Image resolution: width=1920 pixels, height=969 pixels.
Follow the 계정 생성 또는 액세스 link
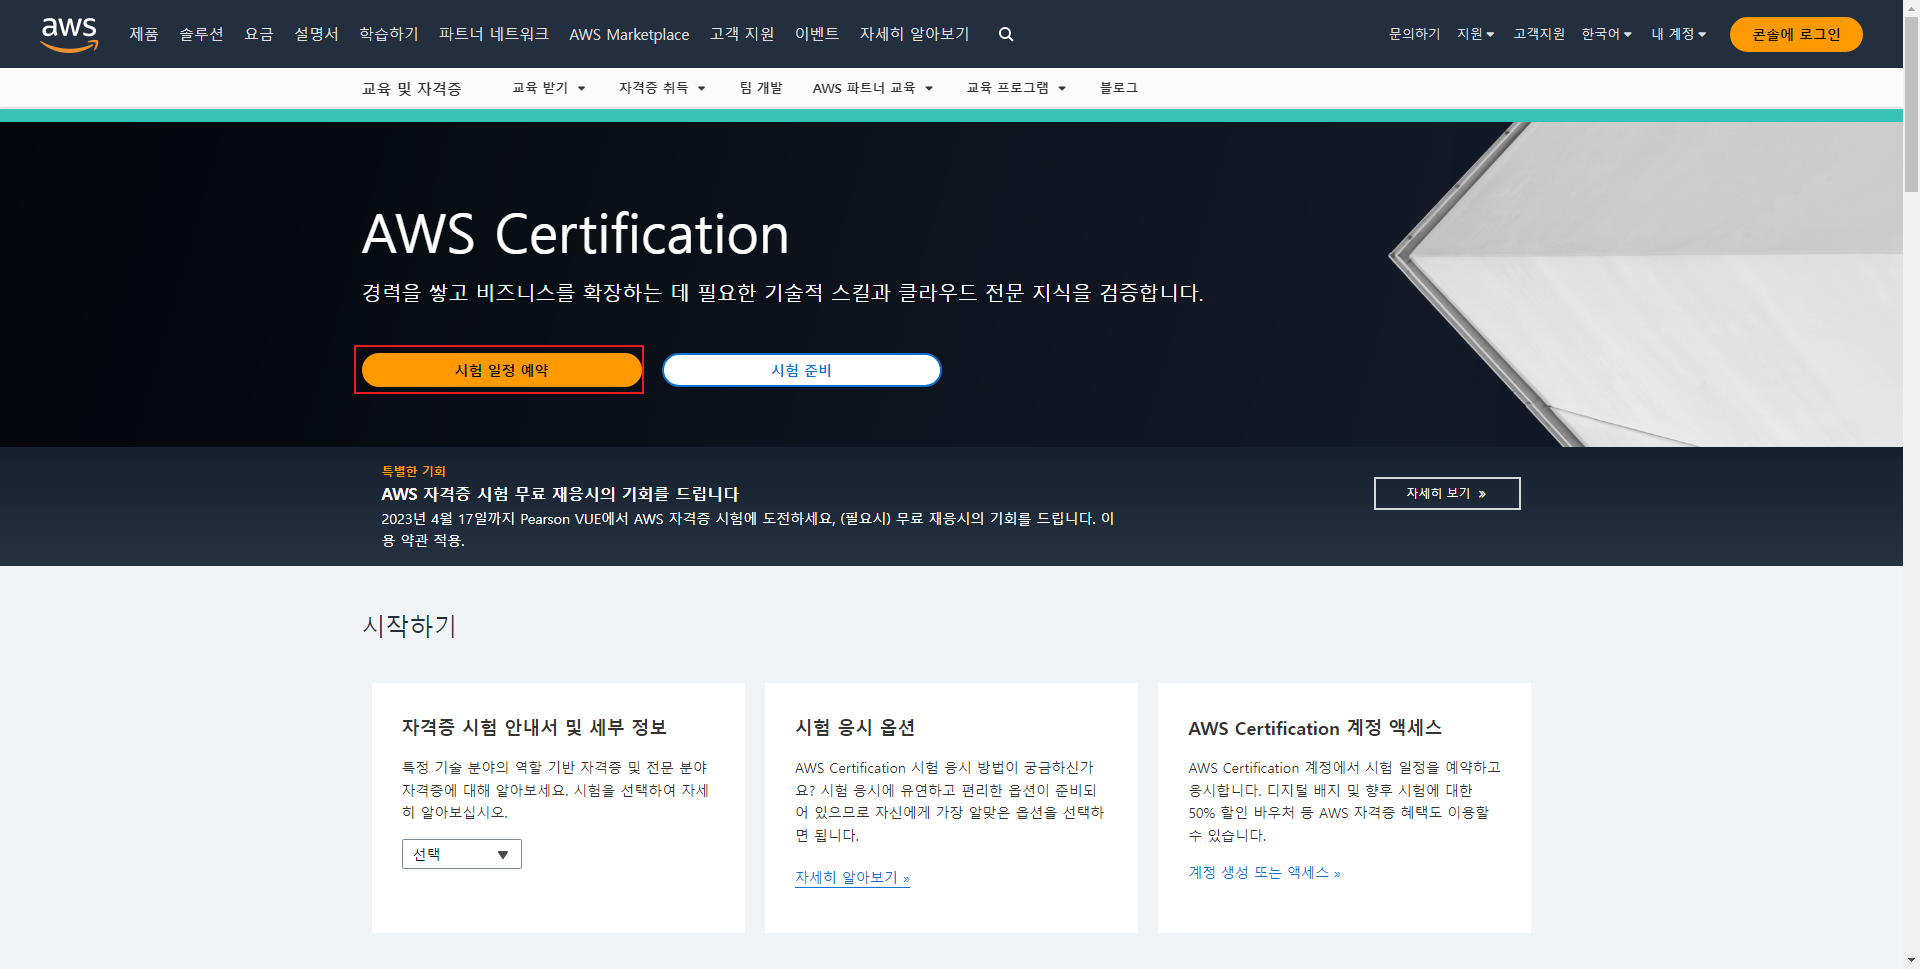(x=1264, y=872)
